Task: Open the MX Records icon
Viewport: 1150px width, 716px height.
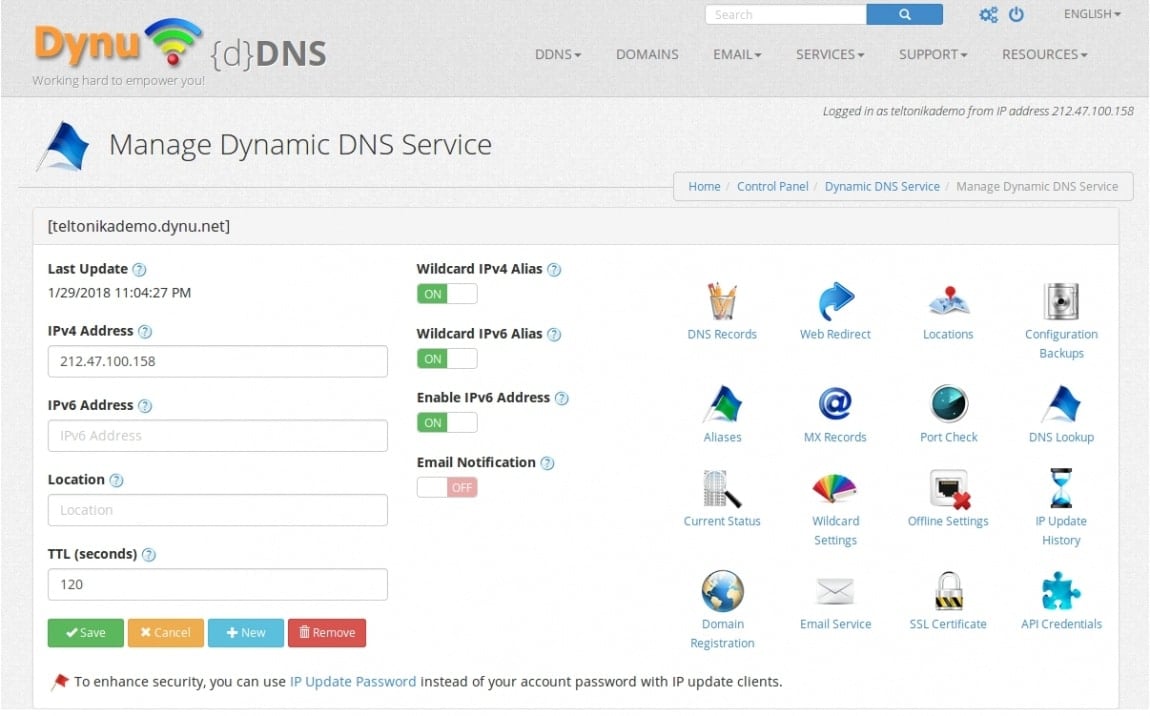Action: click(835, 403)
